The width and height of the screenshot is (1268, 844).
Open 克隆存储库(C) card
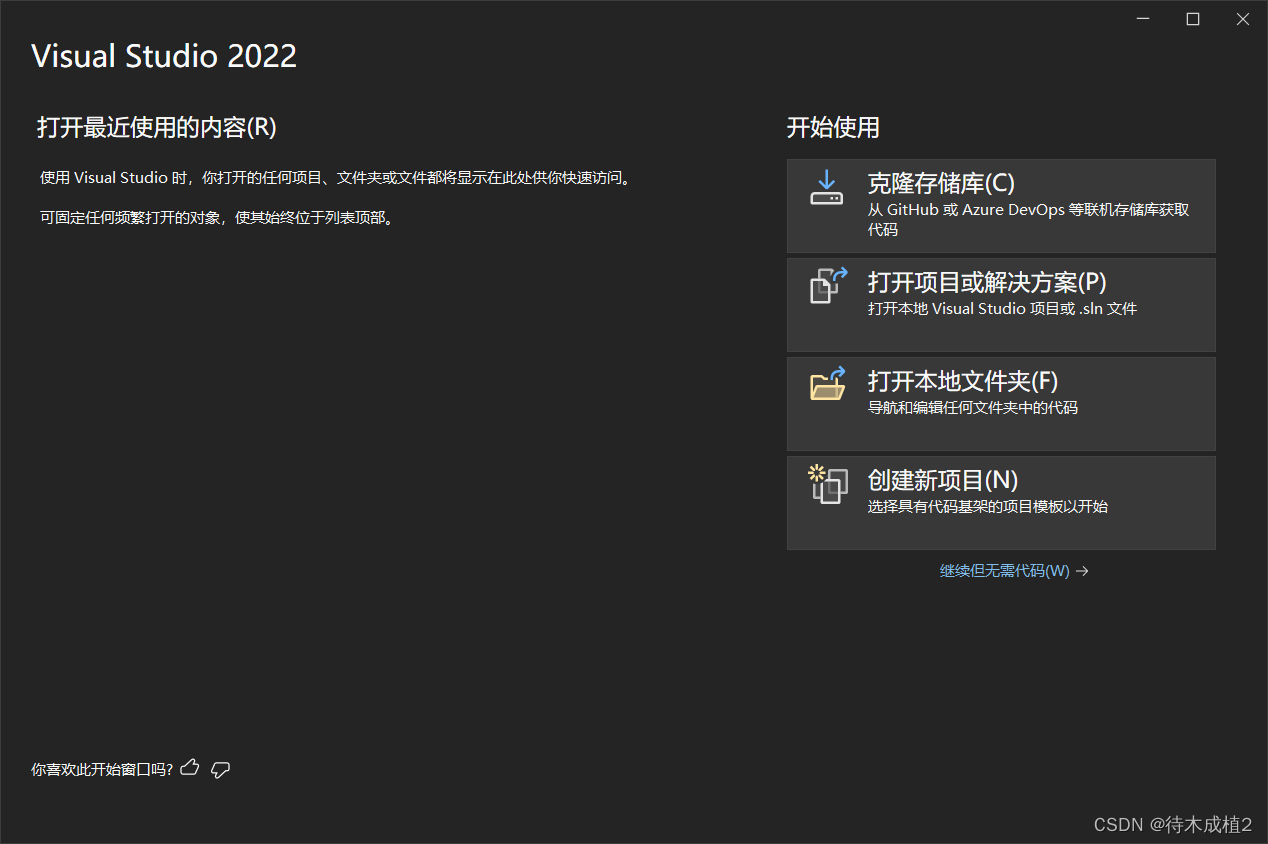pyautogui.click(x=1001, y=206)
